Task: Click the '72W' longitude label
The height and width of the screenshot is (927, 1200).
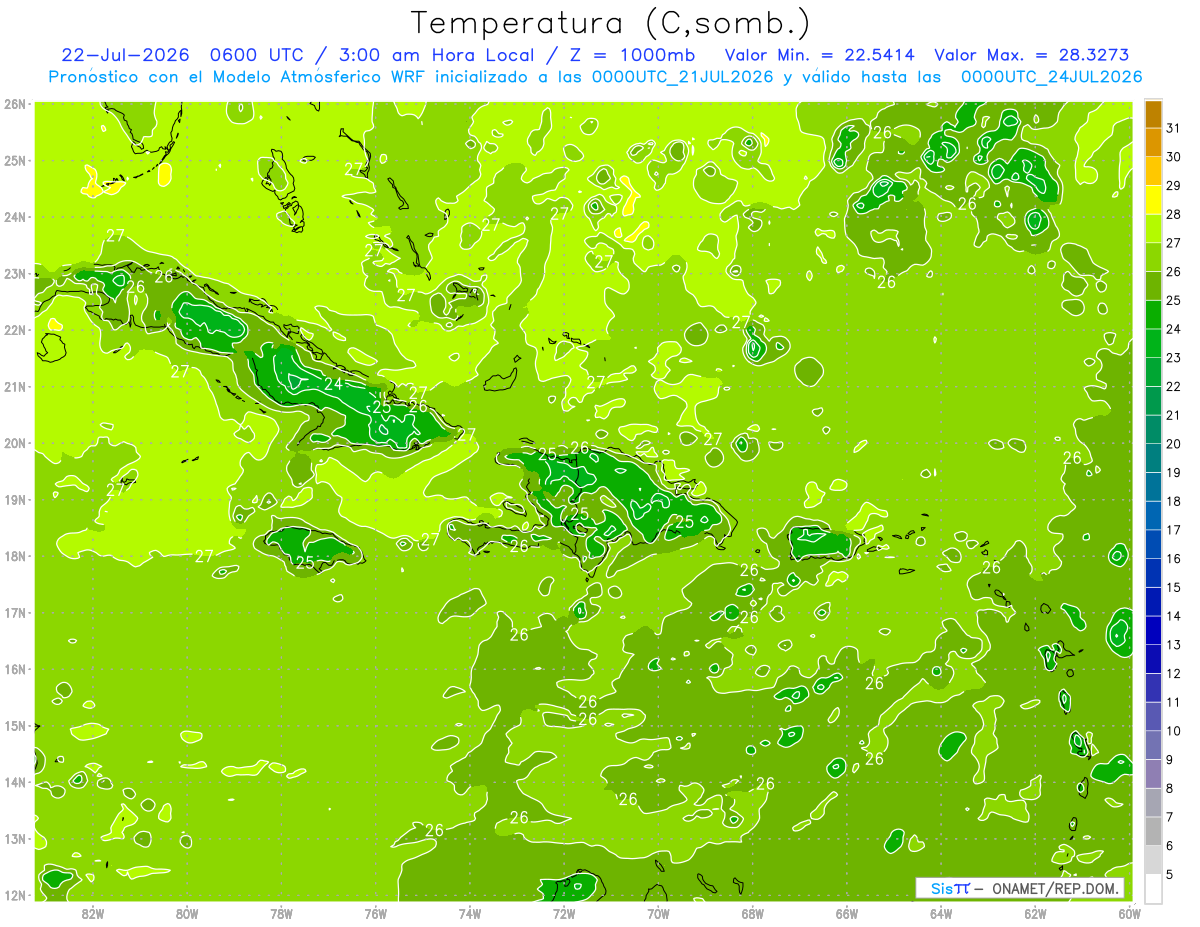Action: click(x=564, y=913)
